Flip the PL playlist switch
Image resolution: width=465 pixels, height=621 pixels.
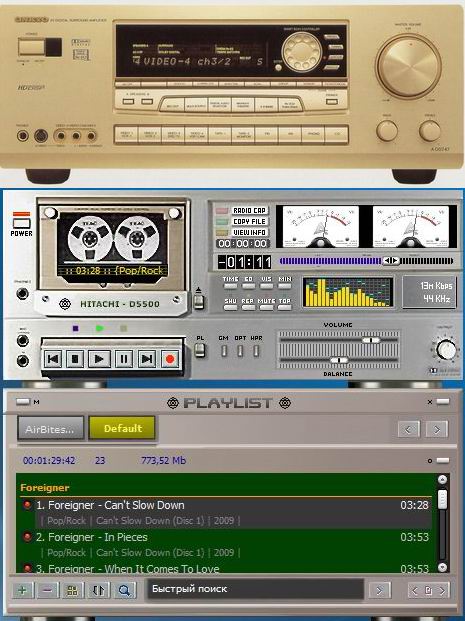pos(200,349)
